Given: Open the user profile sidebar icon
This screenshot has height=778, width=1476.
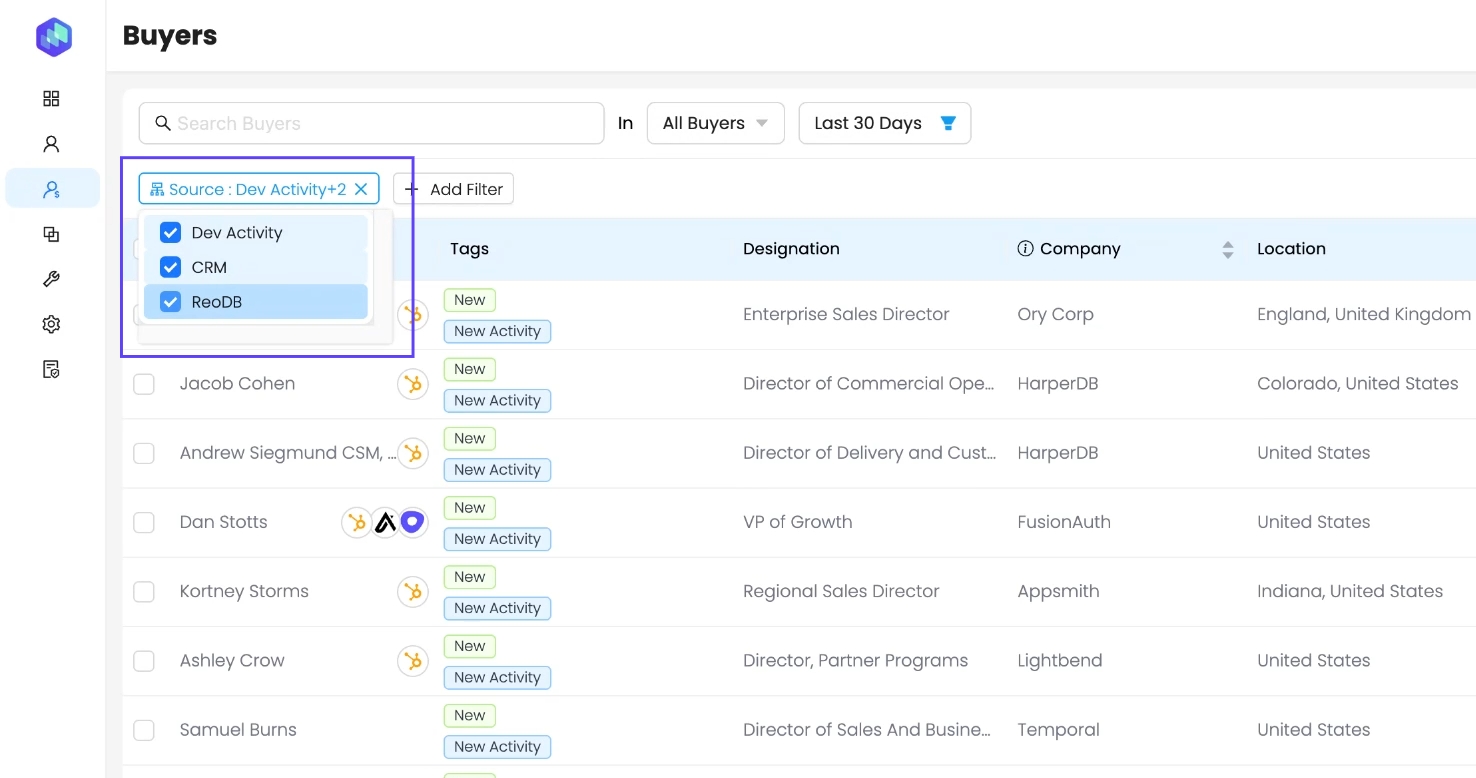Looking at the screenshot, I should (52, 144).
